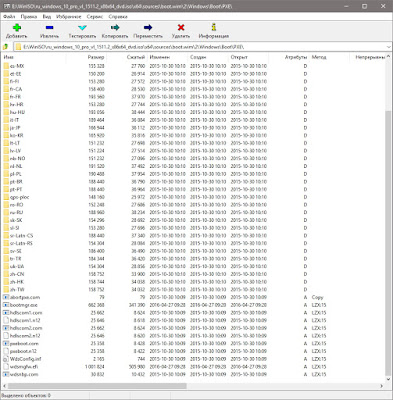
Task: Select the sv-SE folder name
Action: click(16, 251)
